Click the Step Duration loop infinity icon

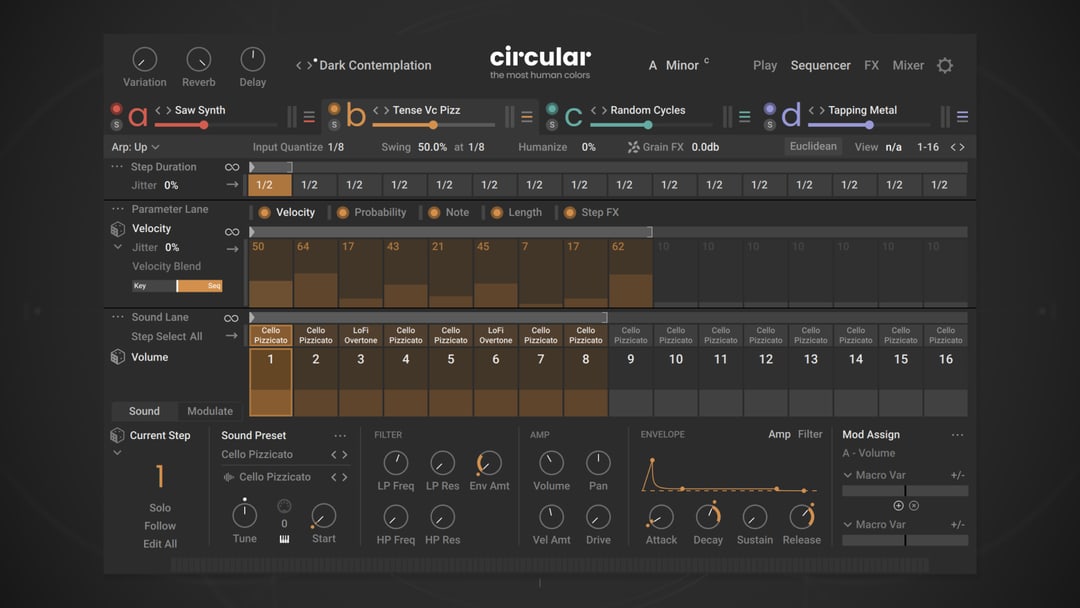[231, 167]
